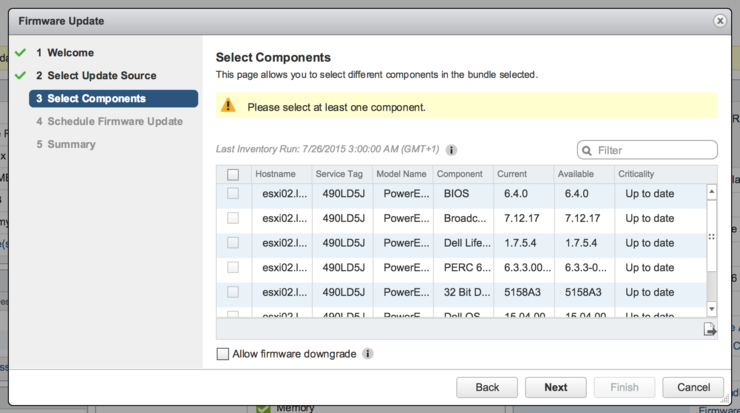Close the Firmware Update dialog

tap(720, 21)
